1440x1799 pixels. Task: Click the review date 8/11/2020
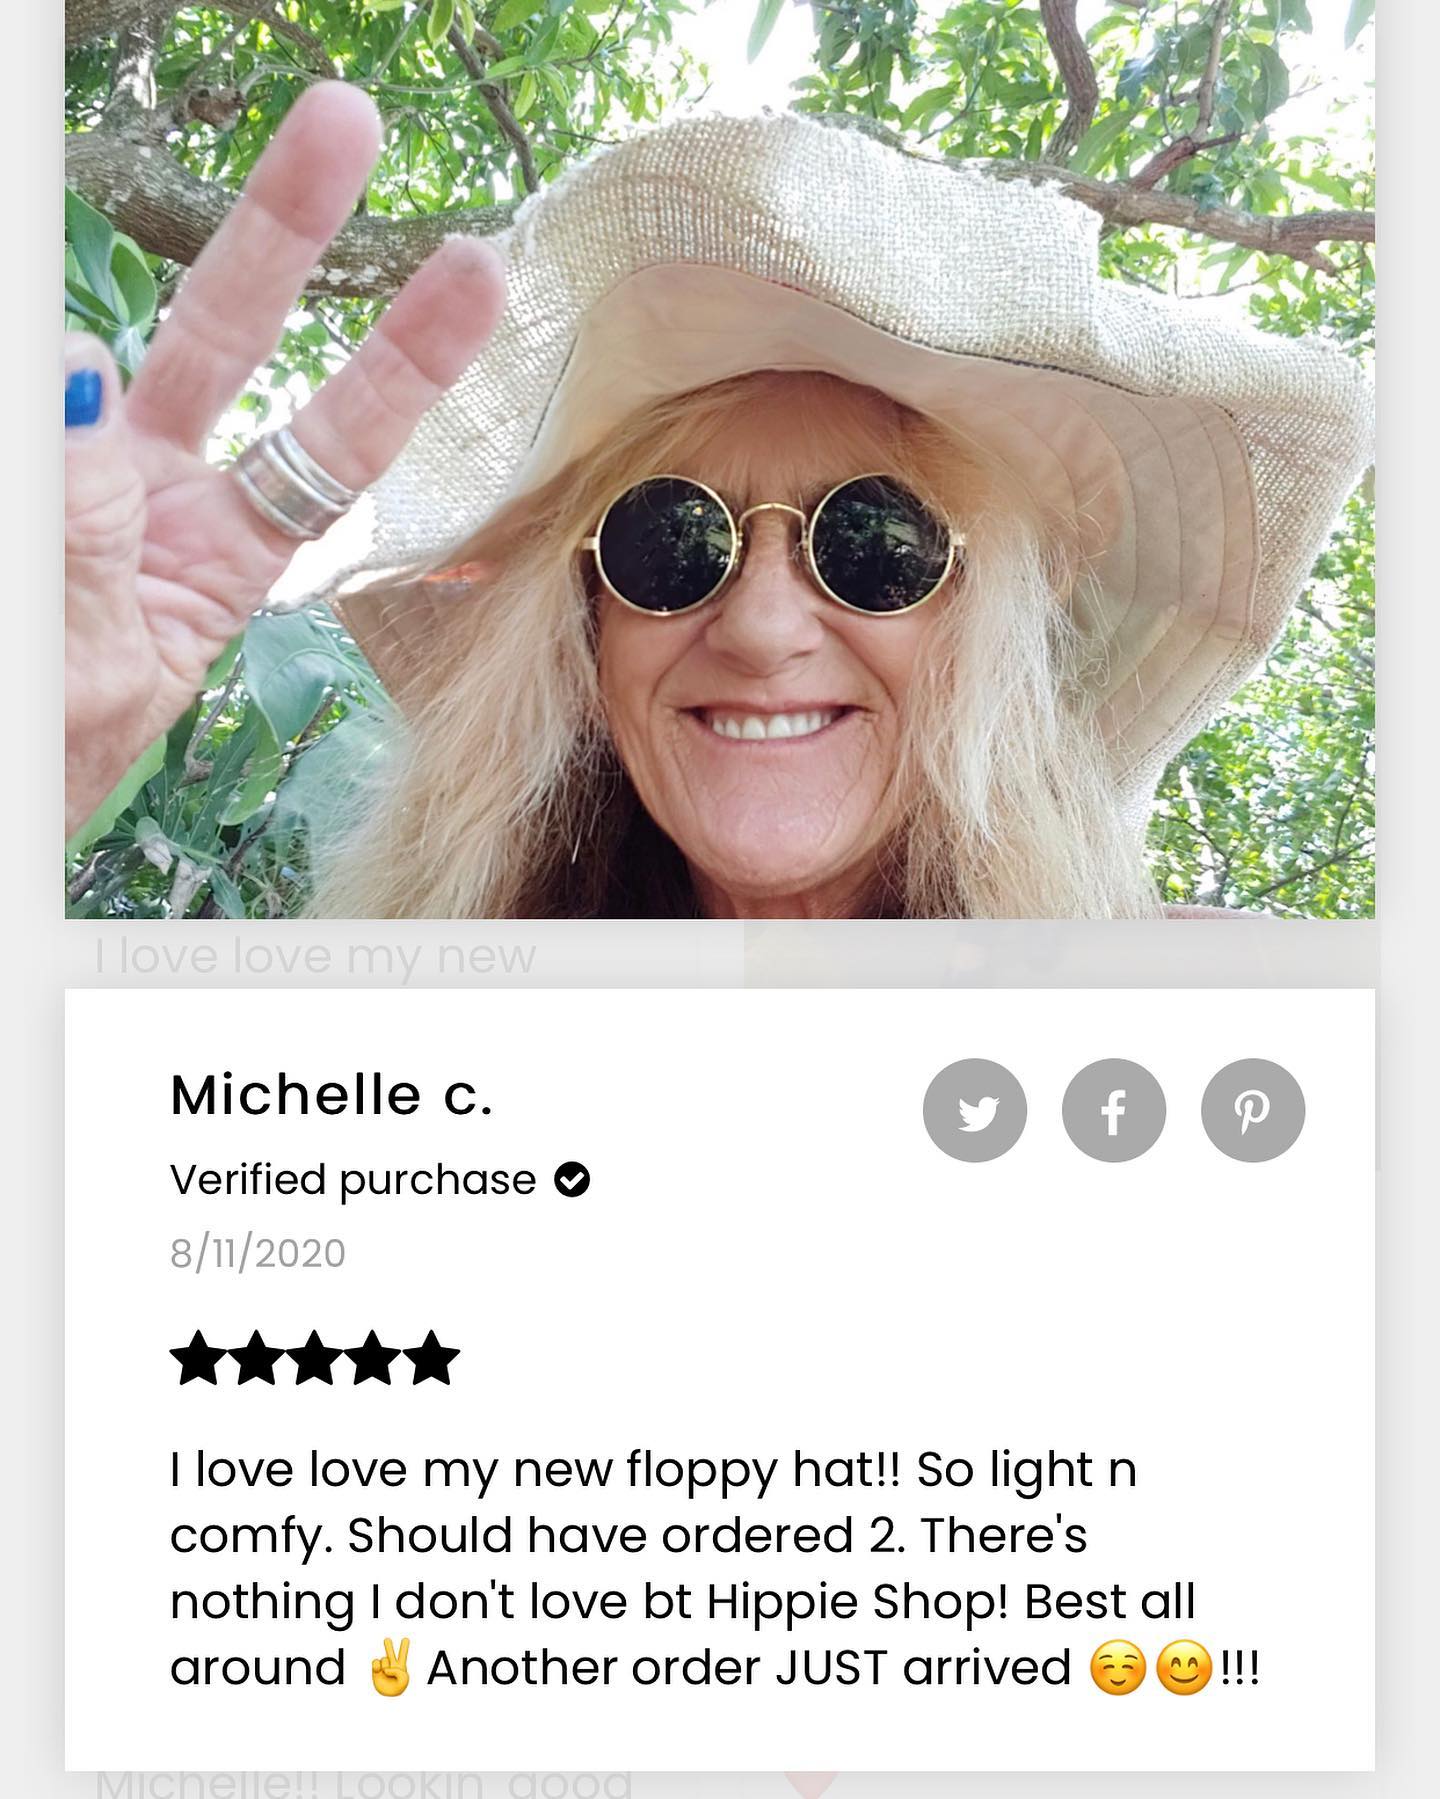[x=258, y=1253]
